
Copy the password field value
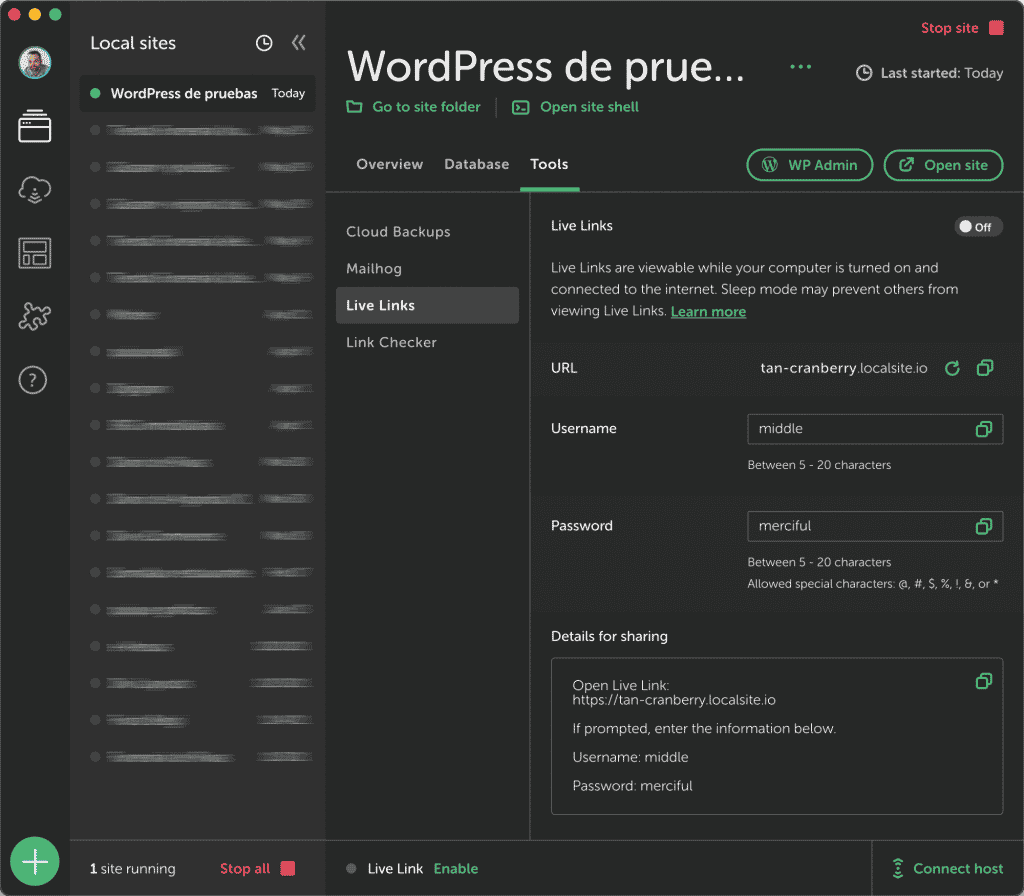[984, 526]
